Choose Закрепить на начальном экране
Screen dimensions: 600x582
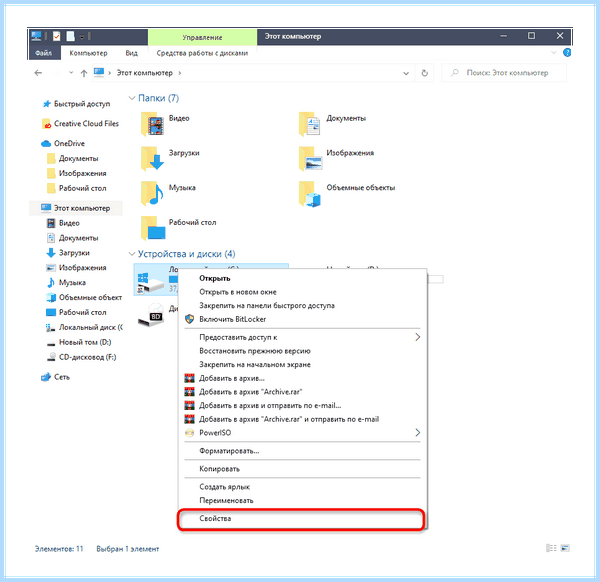[x=302, y=365]
